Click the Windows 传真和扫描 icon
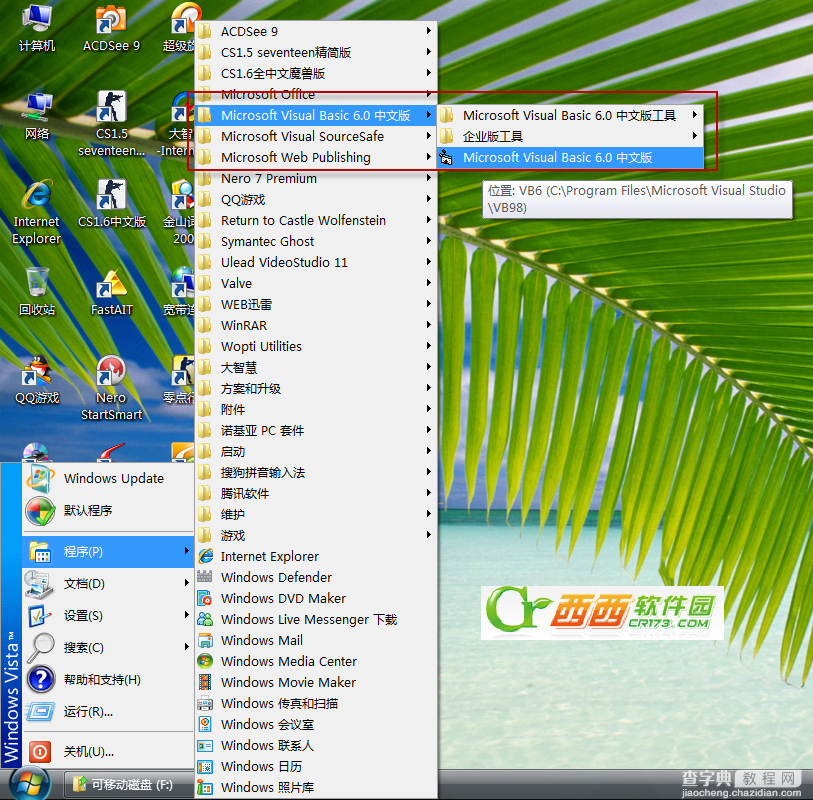 pos(205,704)
